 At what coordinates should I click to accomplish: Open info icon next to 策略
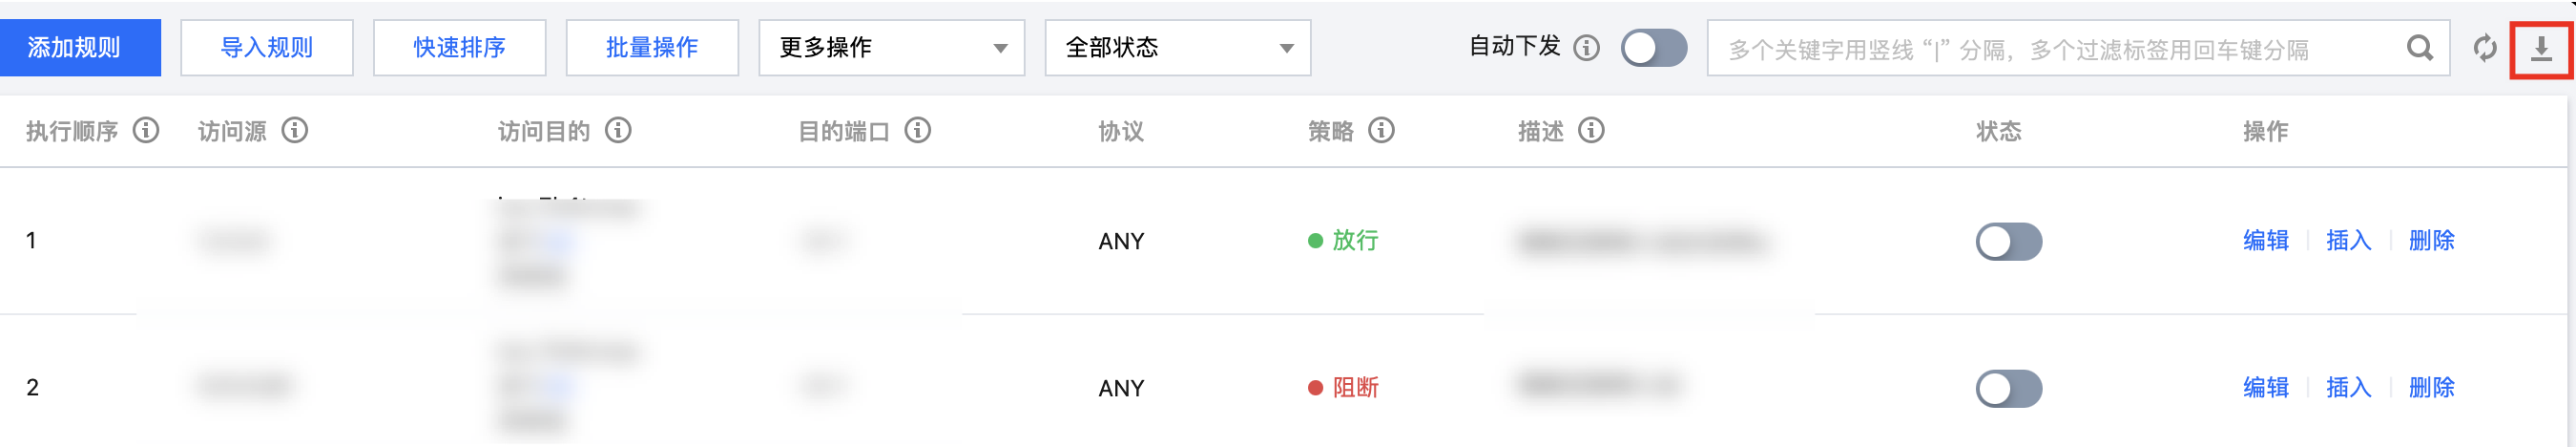tap(1381, 131)
